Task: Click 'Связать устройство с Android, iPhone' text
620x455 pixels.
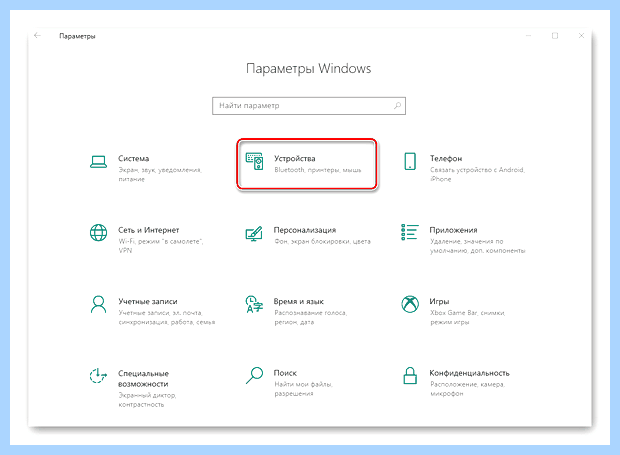Action: (477, 174)
